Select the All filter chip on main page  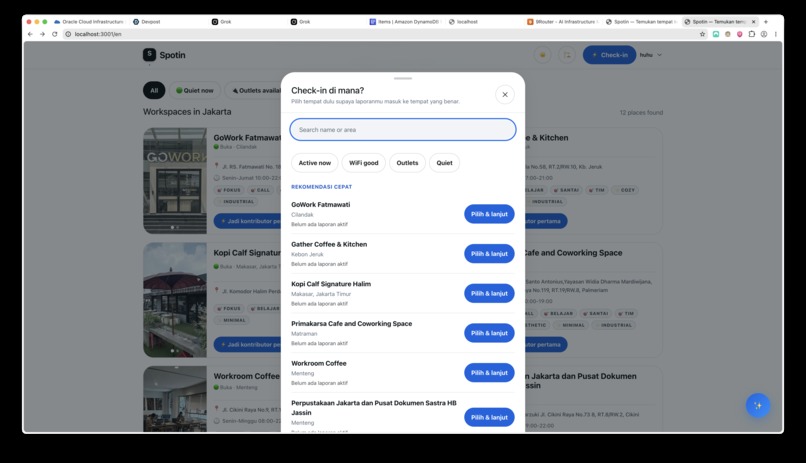pos(154,90)
